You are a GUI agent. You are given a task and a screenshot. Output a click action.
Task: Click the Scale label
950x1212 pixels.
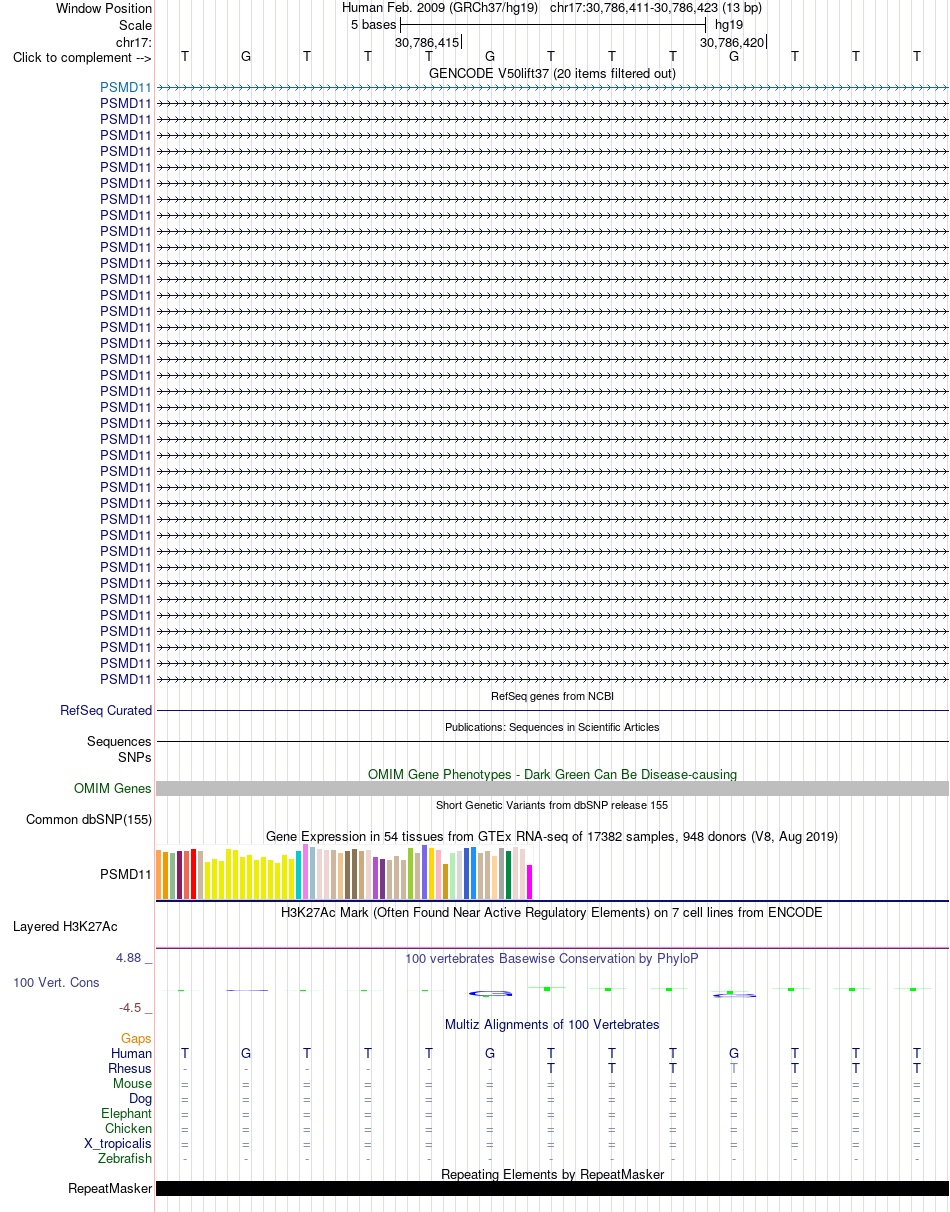coord(135,25)
